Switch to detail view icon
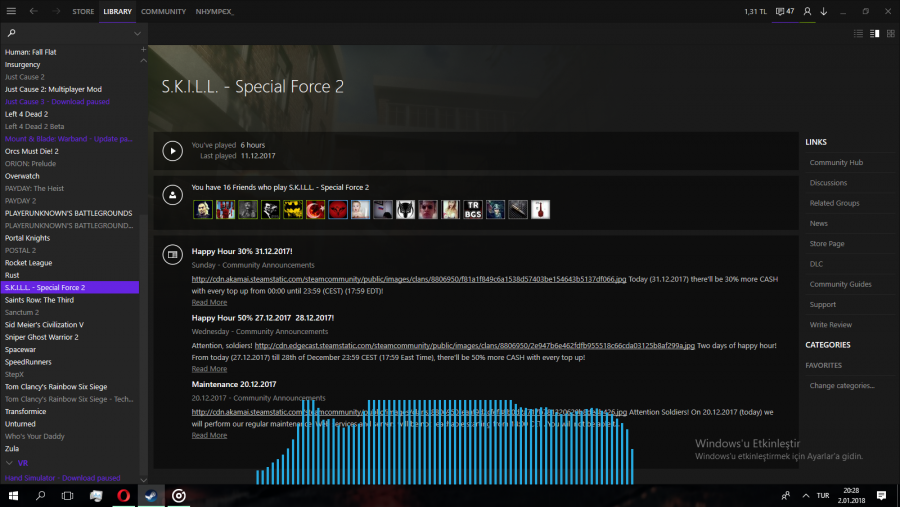The height and width of the screenshot is (507, 900). [874, 33]
